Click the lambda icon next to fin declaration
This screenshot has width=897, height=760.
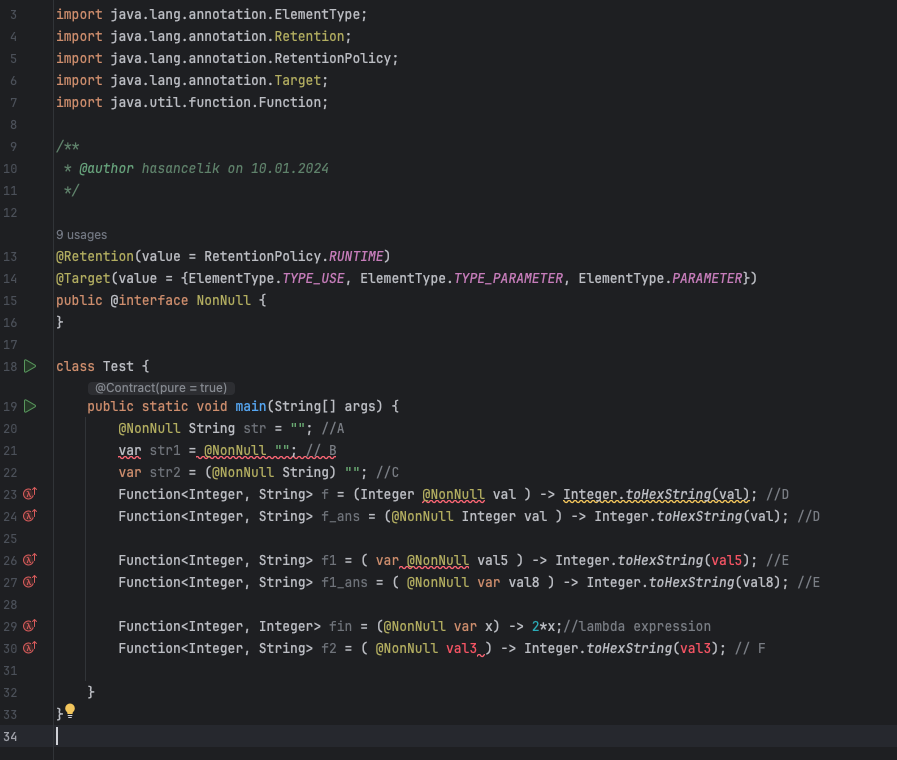(x=30, y=626)
